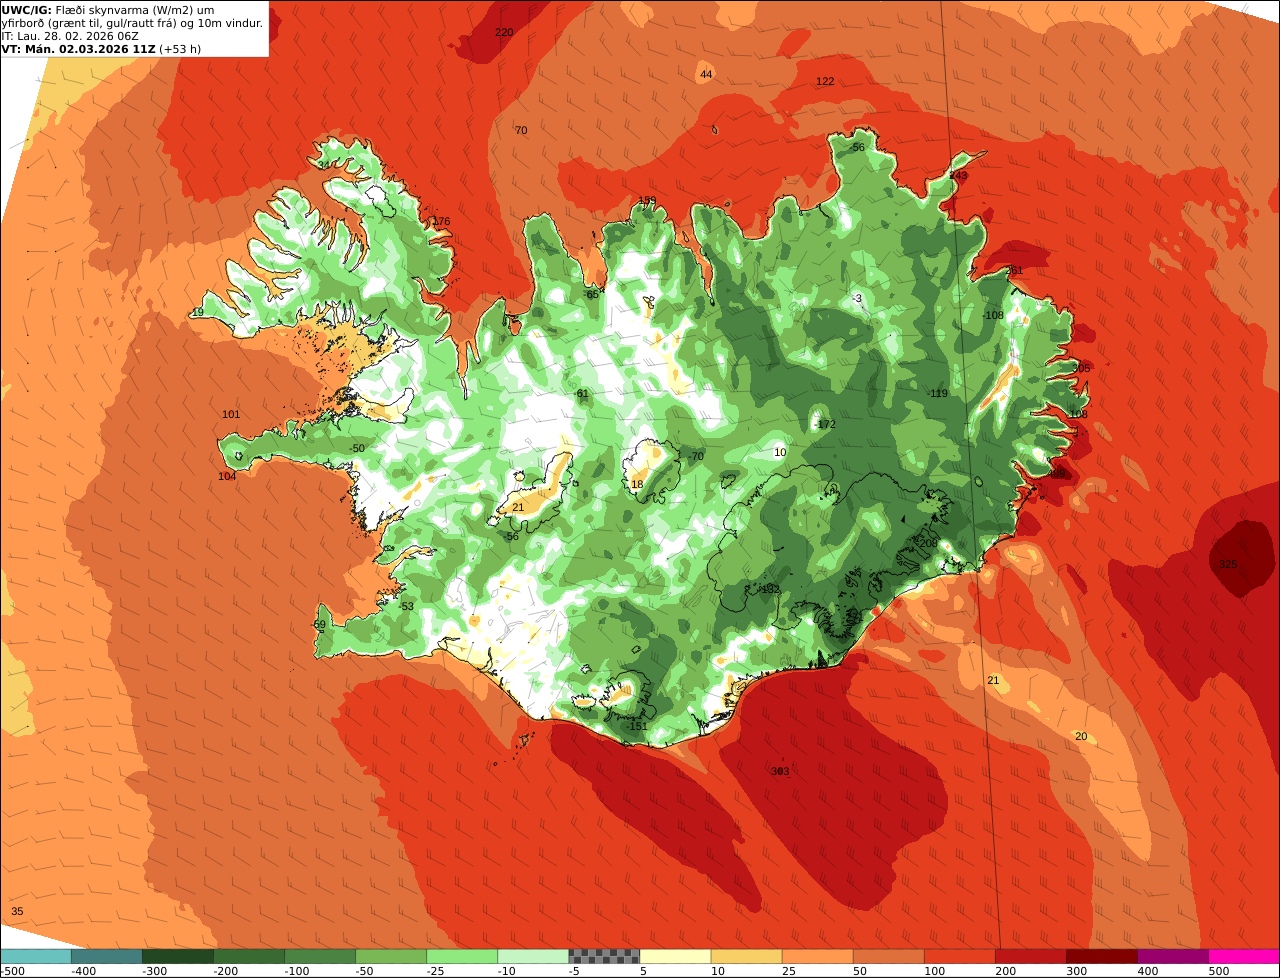Click the map value 10 in central Iceland
Image resolution: width=1280 pixels, height=978 pixels.
pyautogui.click(x=781, y=453)
